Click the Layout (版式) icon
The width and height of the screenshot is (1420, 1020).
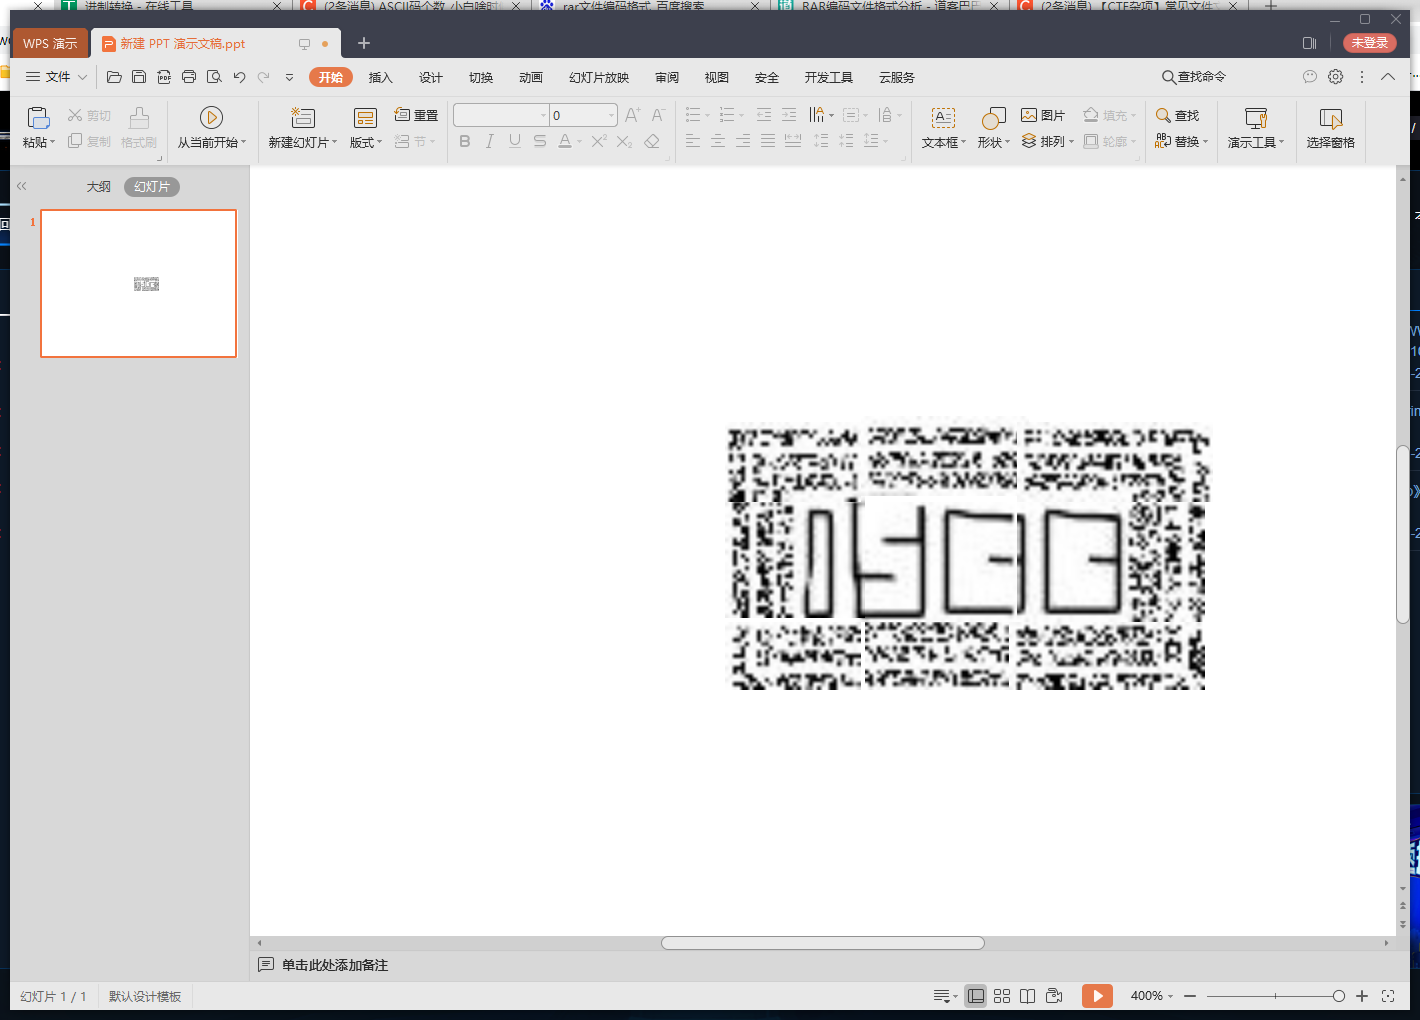(365, 118)
